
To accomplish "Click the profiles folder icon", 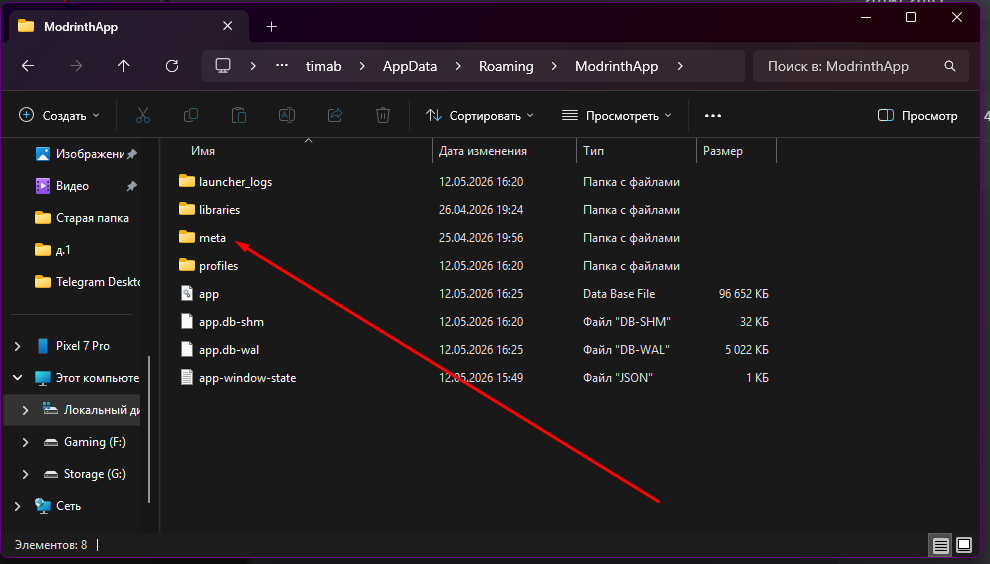I will (x=187, y=265).
